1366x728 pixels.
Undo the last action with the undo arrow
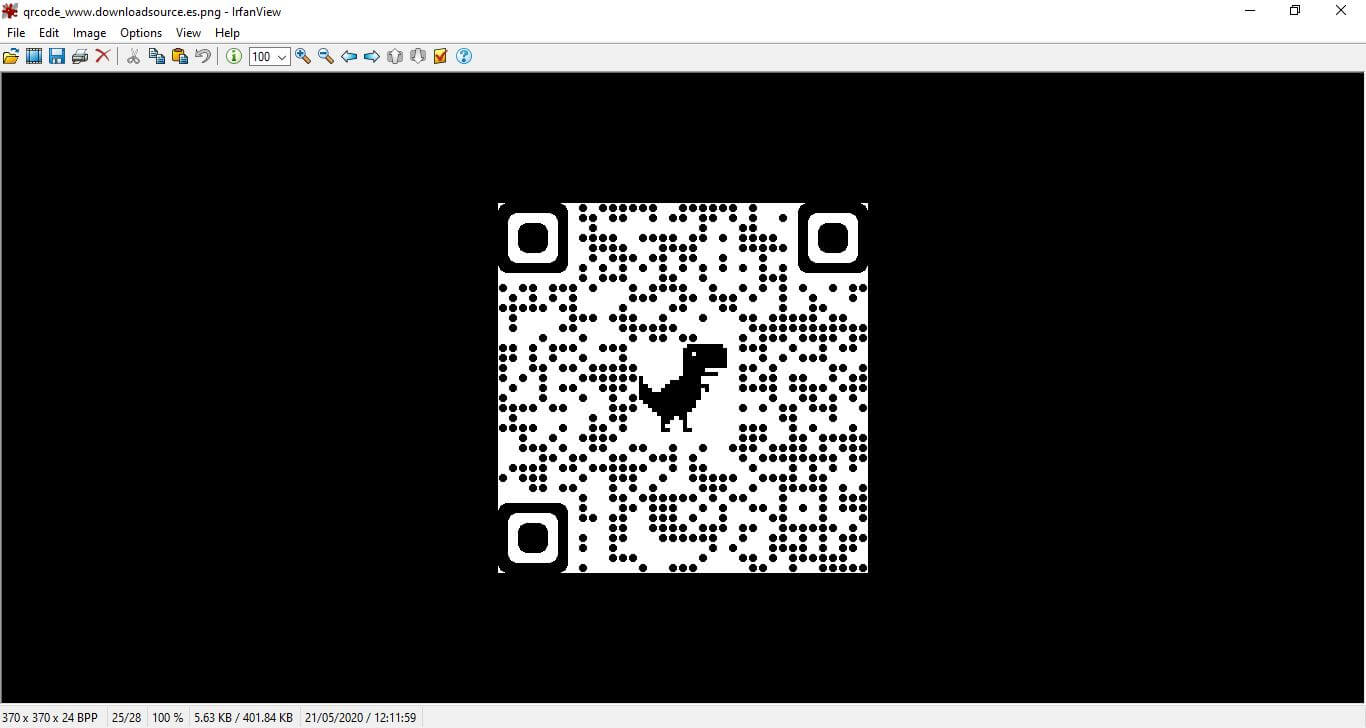(203, 57)
